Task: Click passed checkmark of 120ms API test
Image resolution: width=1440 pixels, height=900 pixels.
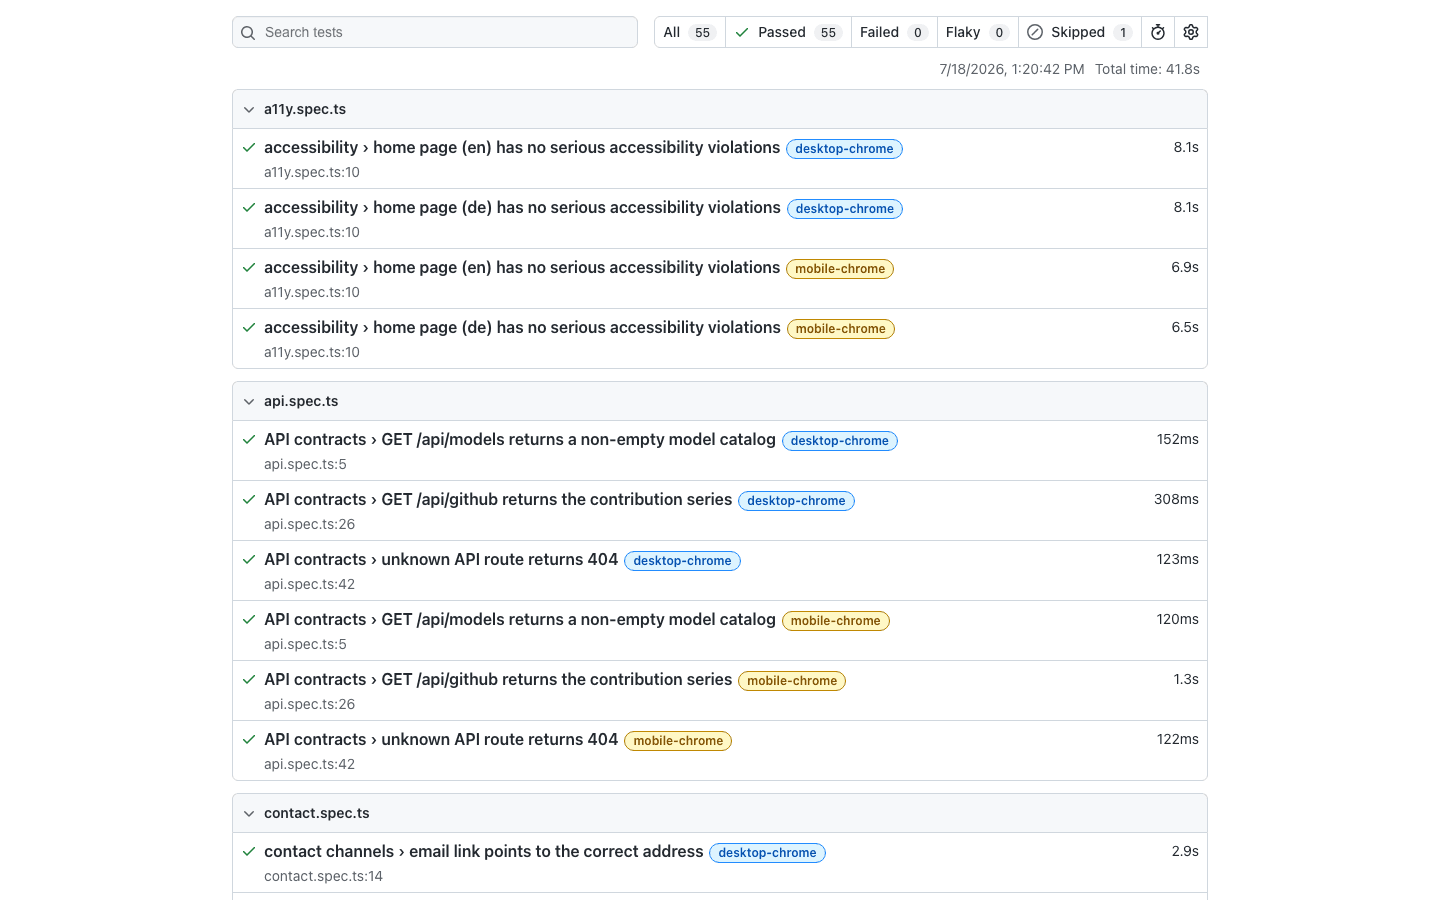Action: coord(249,620)
